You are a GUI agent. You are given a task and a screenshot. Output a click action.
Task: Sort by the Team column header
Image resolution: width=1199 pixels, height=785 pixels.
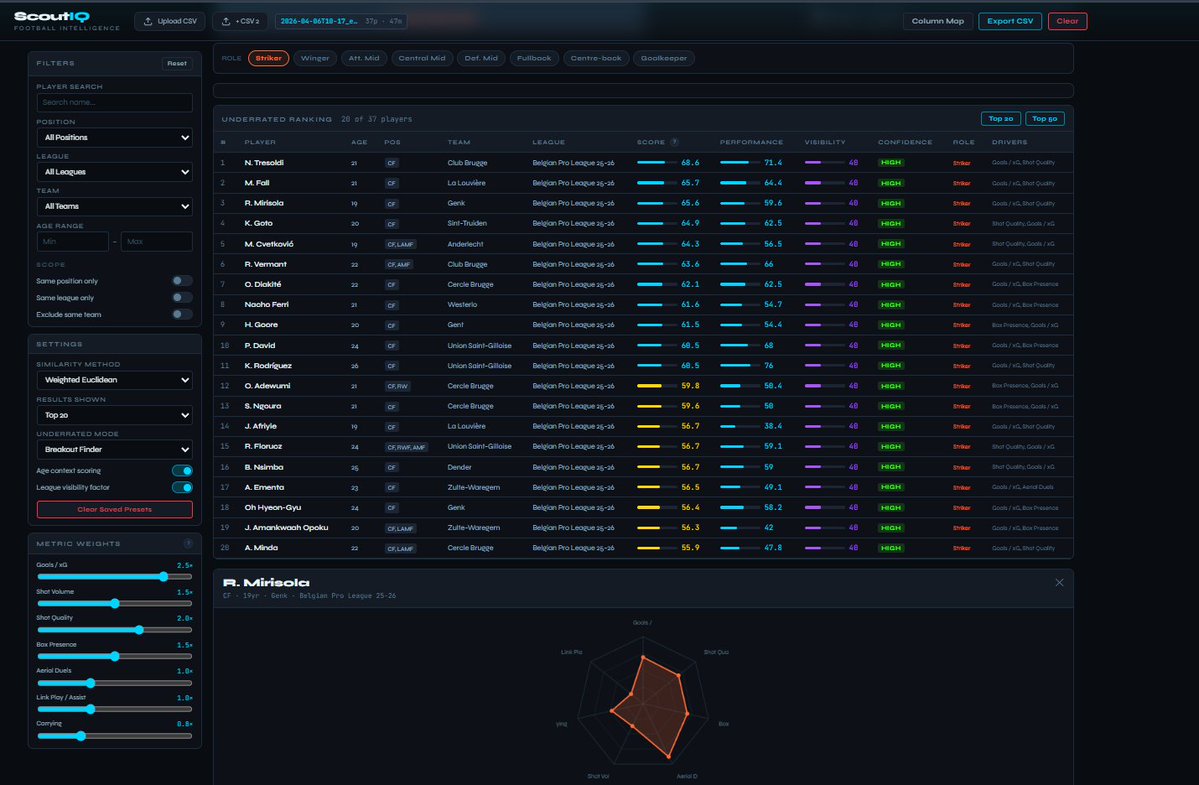[459, 142]
